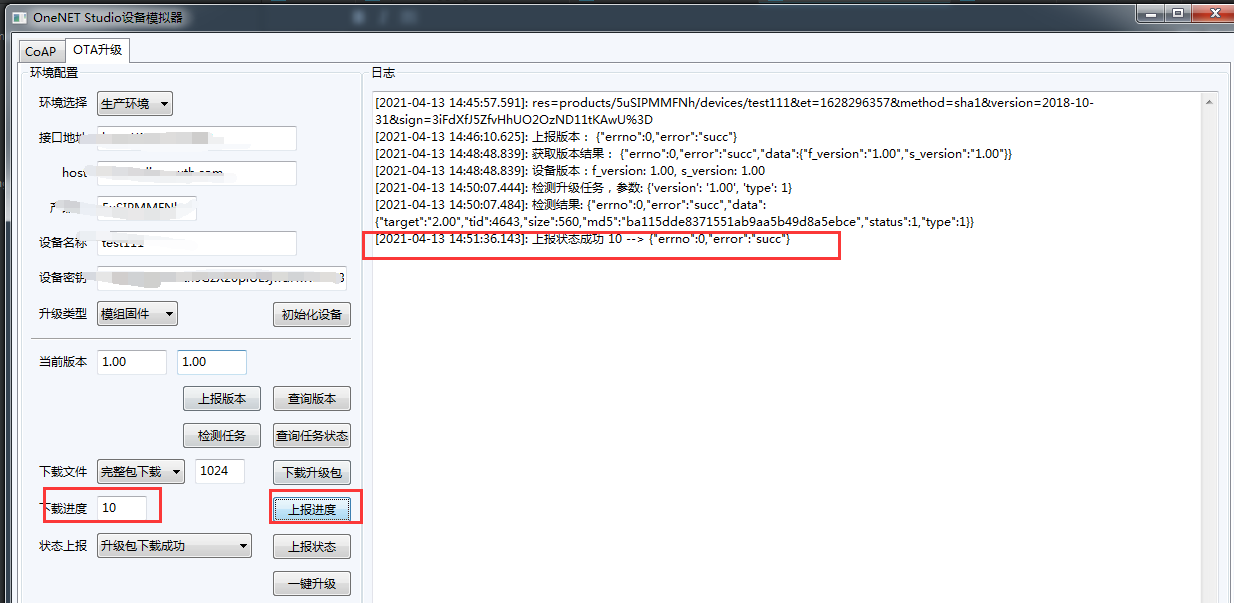Viewport: 1234px width, 603px height.
Task: Click the '环境配置' group label
Action: (x=54, y=72)
